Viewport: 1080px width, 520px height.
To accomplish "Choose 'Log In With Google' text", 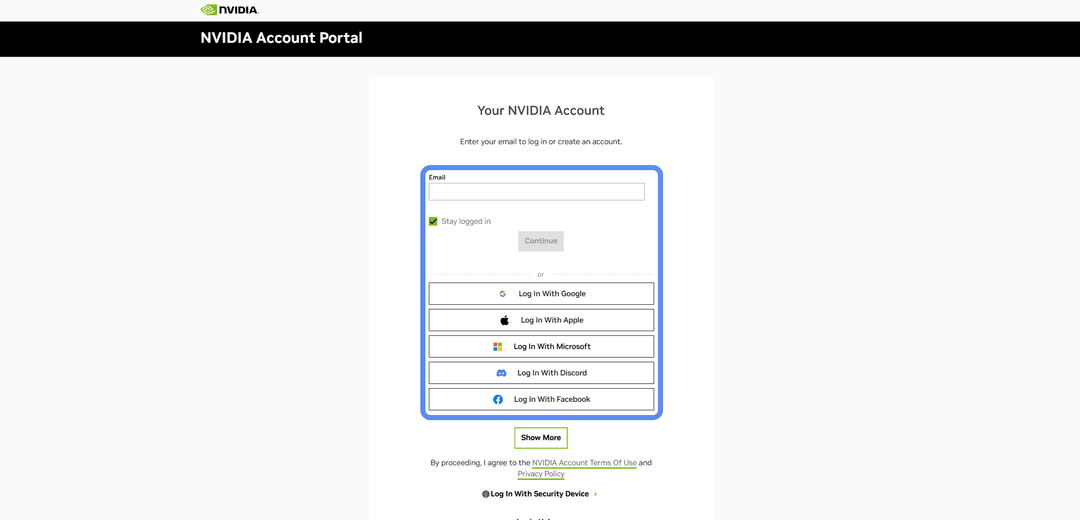I will point(552,293).
